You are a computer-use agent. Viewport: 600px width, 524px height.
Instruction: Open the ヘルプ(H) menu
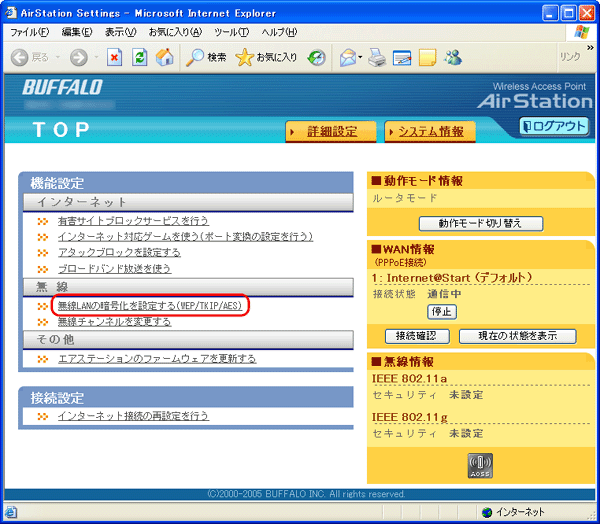279,32
